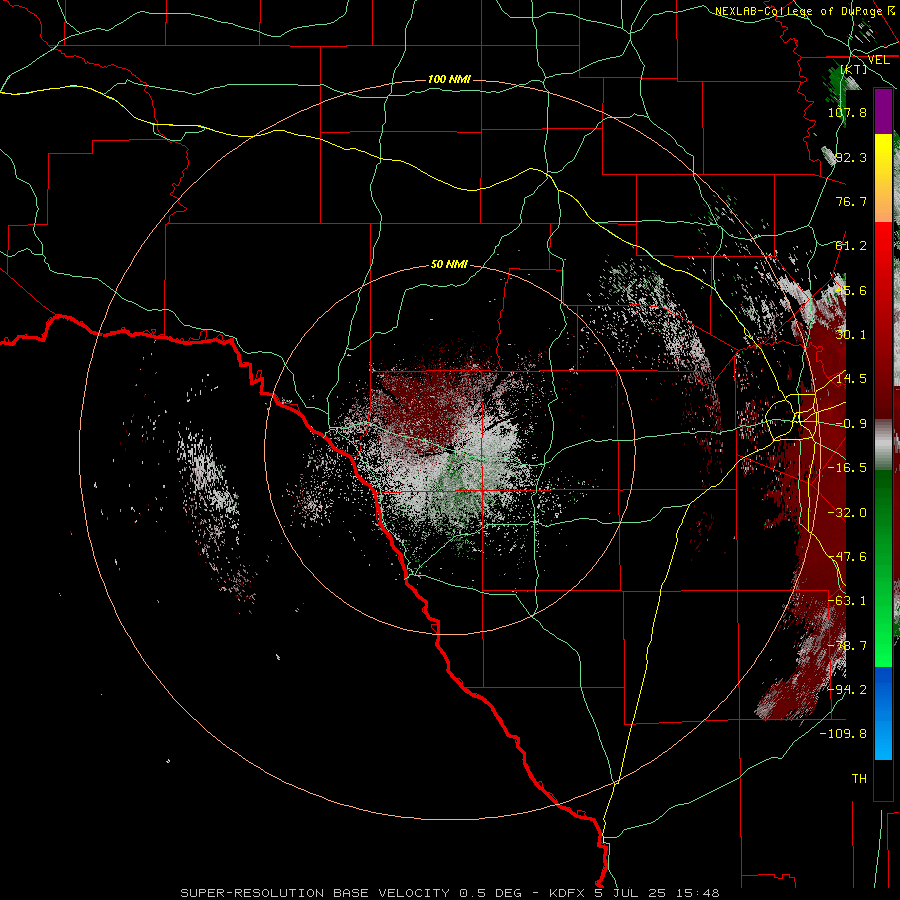900x900 pixels.
Task: Click the blue segment of the color bar
Action: [883, 713]
